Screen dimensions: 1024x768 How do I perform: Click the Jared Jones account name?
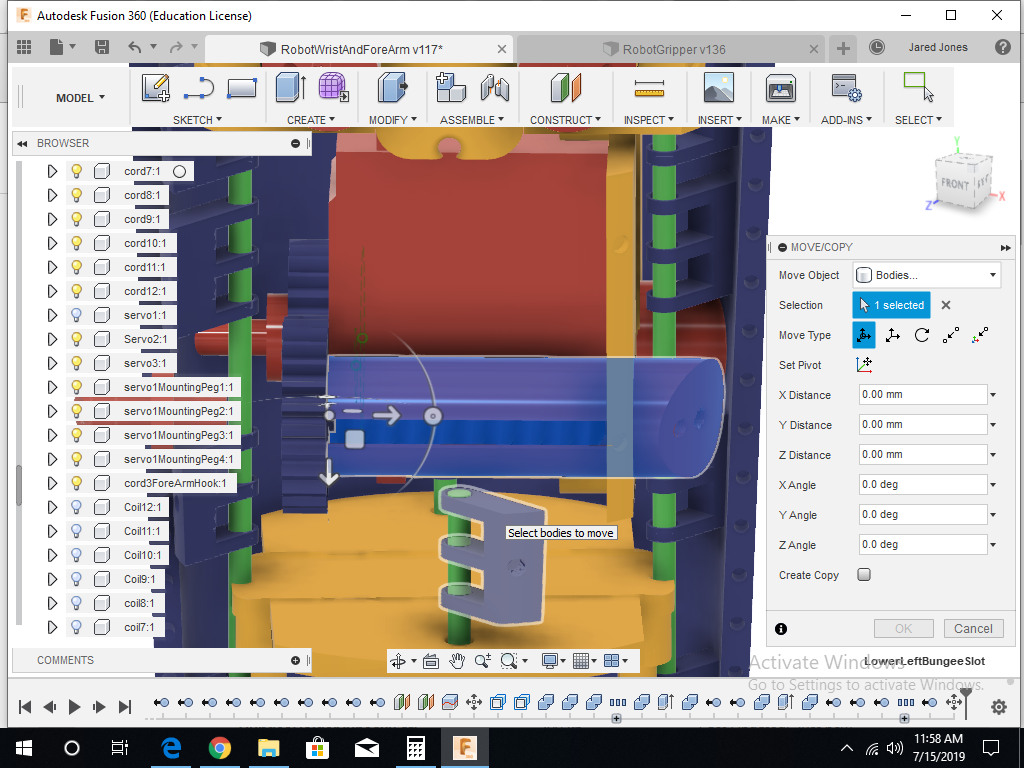pos(938,47)
